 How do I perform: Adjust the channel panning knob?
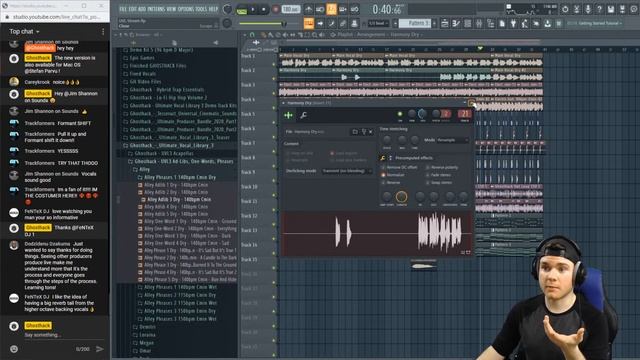pos(412,114)
